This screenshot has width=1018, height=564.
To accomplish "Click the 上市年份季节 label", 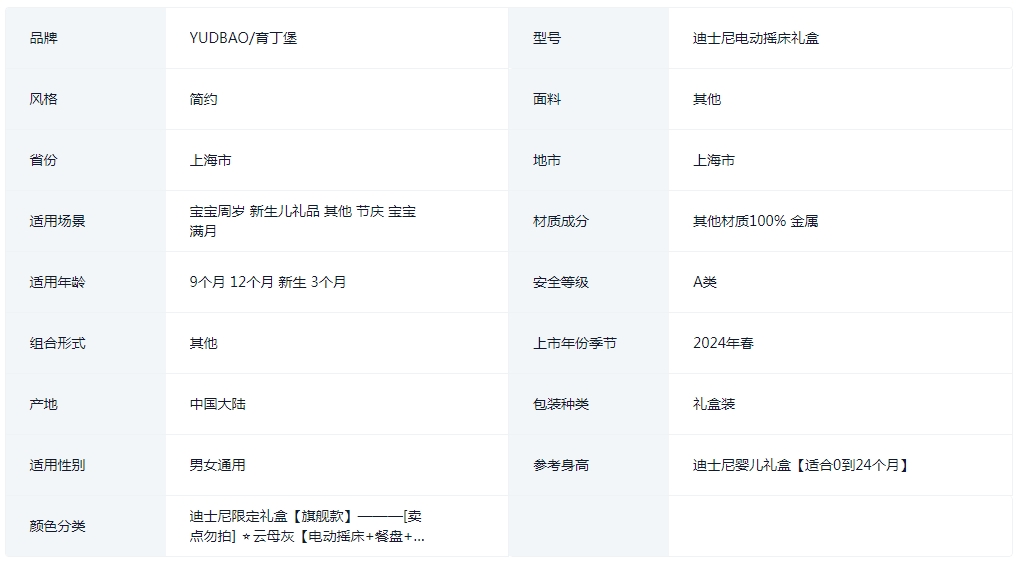I will pyautogui.click(x=575, y=343).
